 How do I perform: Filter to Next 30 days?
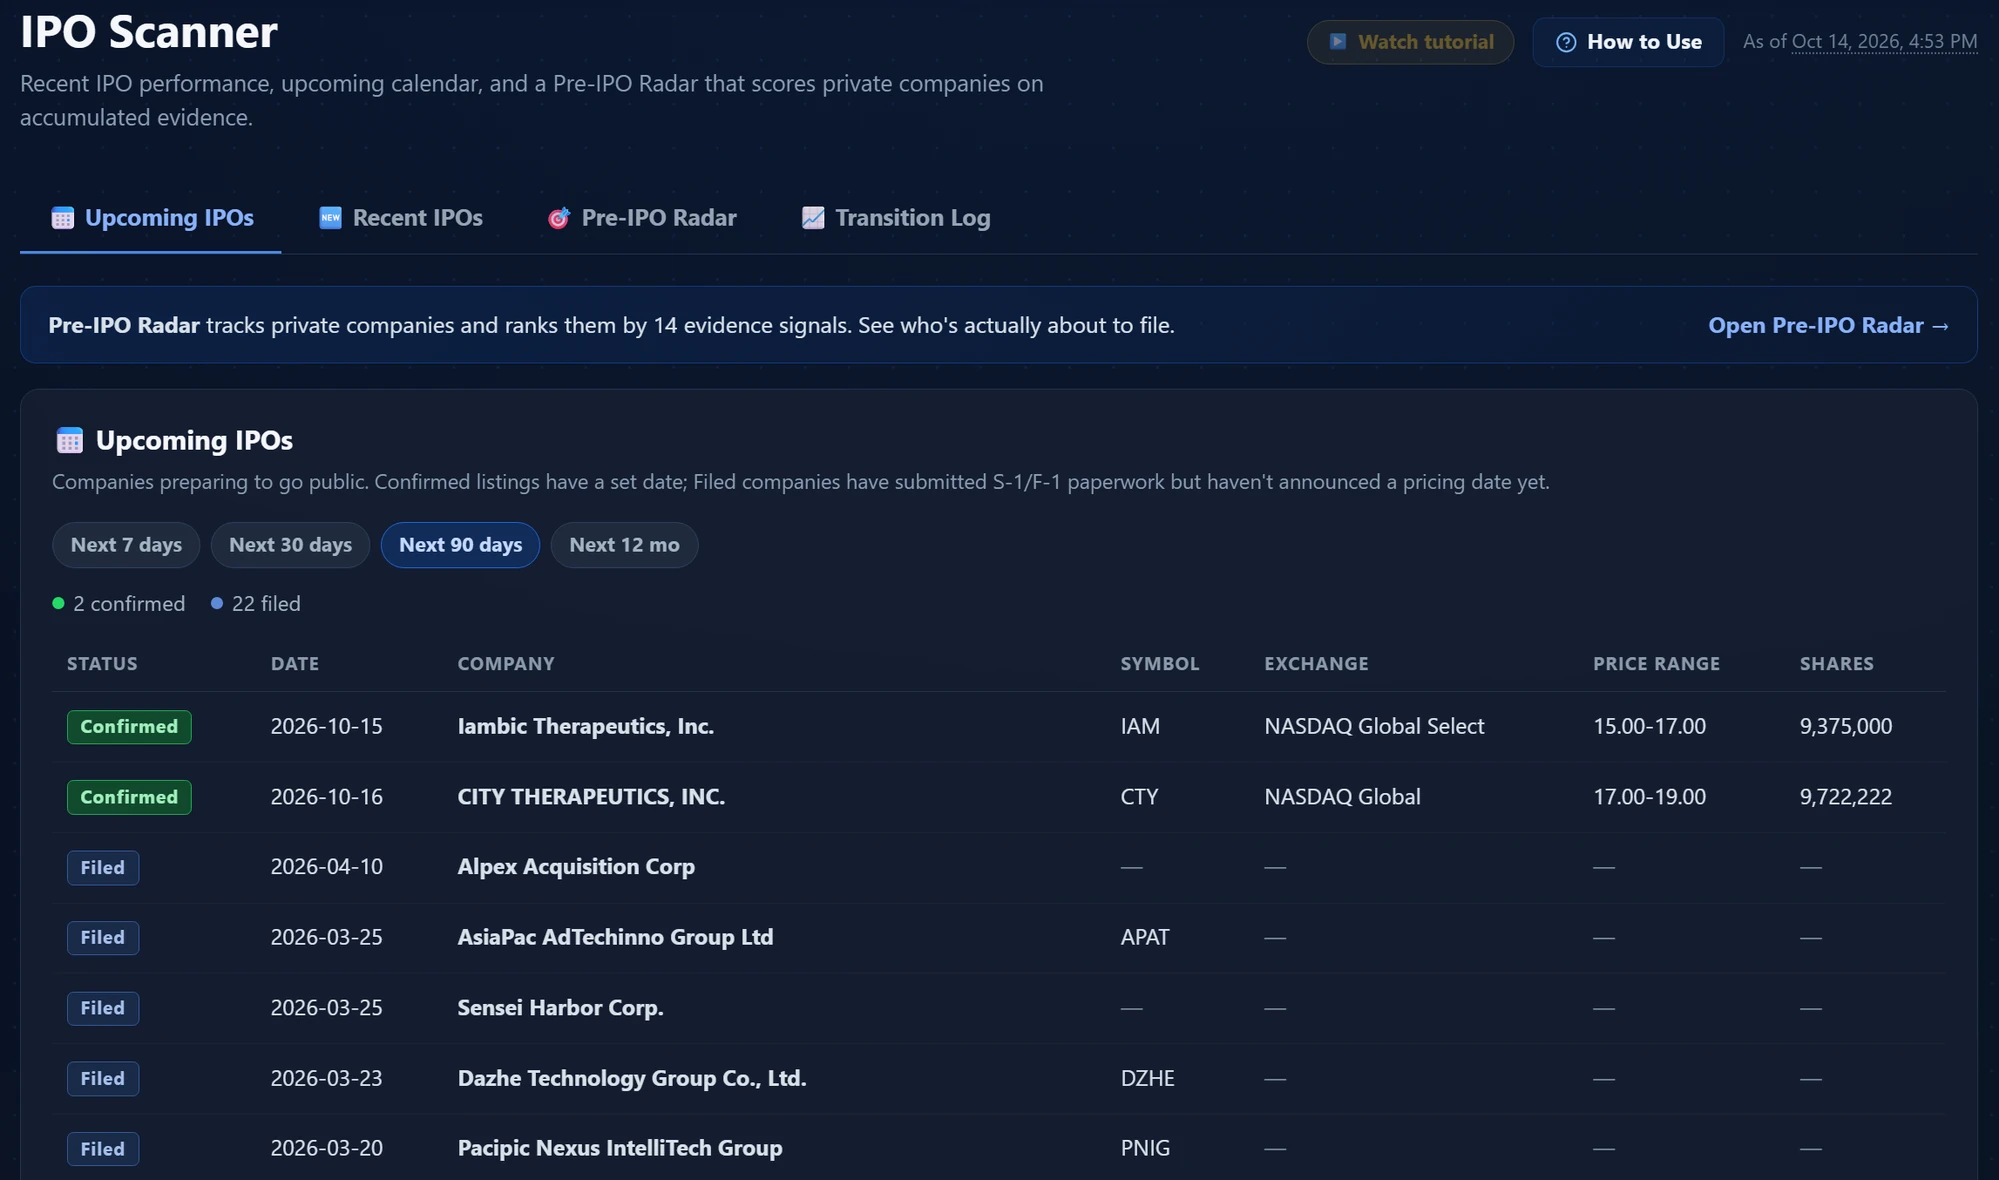[290, 545]
